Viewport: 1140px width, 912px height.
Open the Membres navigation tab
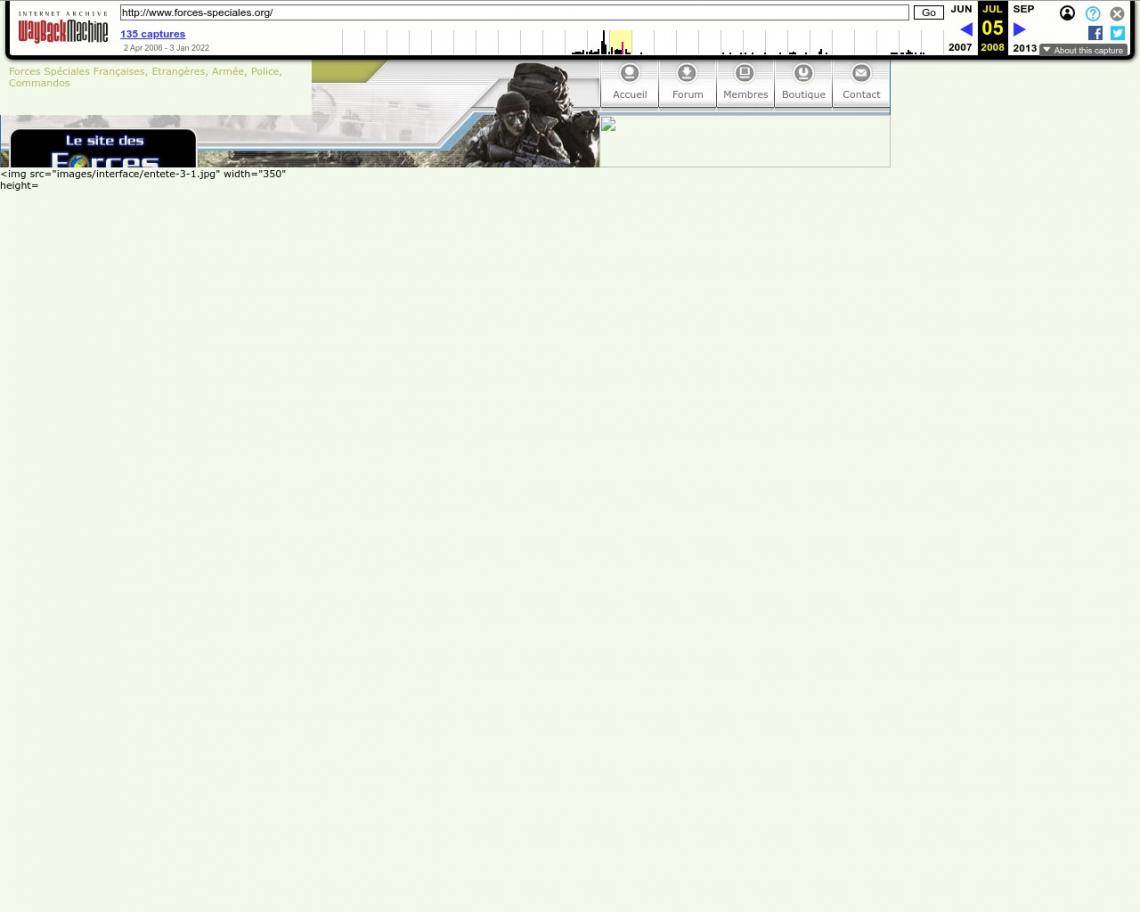[745, 84]
